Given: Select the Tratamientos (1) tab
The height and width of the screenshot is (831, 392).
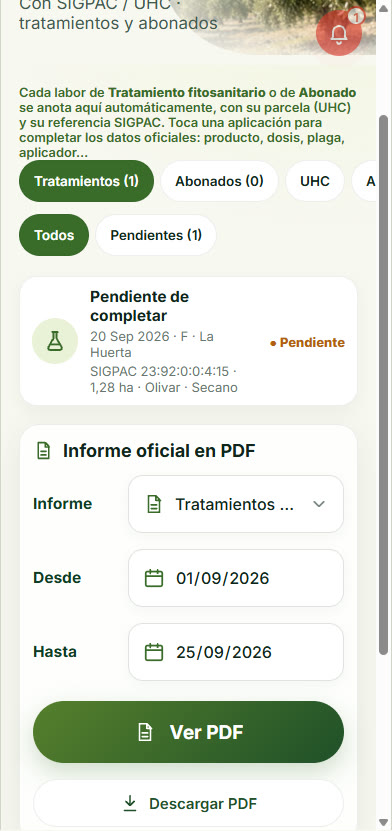Looking at the screenshot, I should coord(86,181).
